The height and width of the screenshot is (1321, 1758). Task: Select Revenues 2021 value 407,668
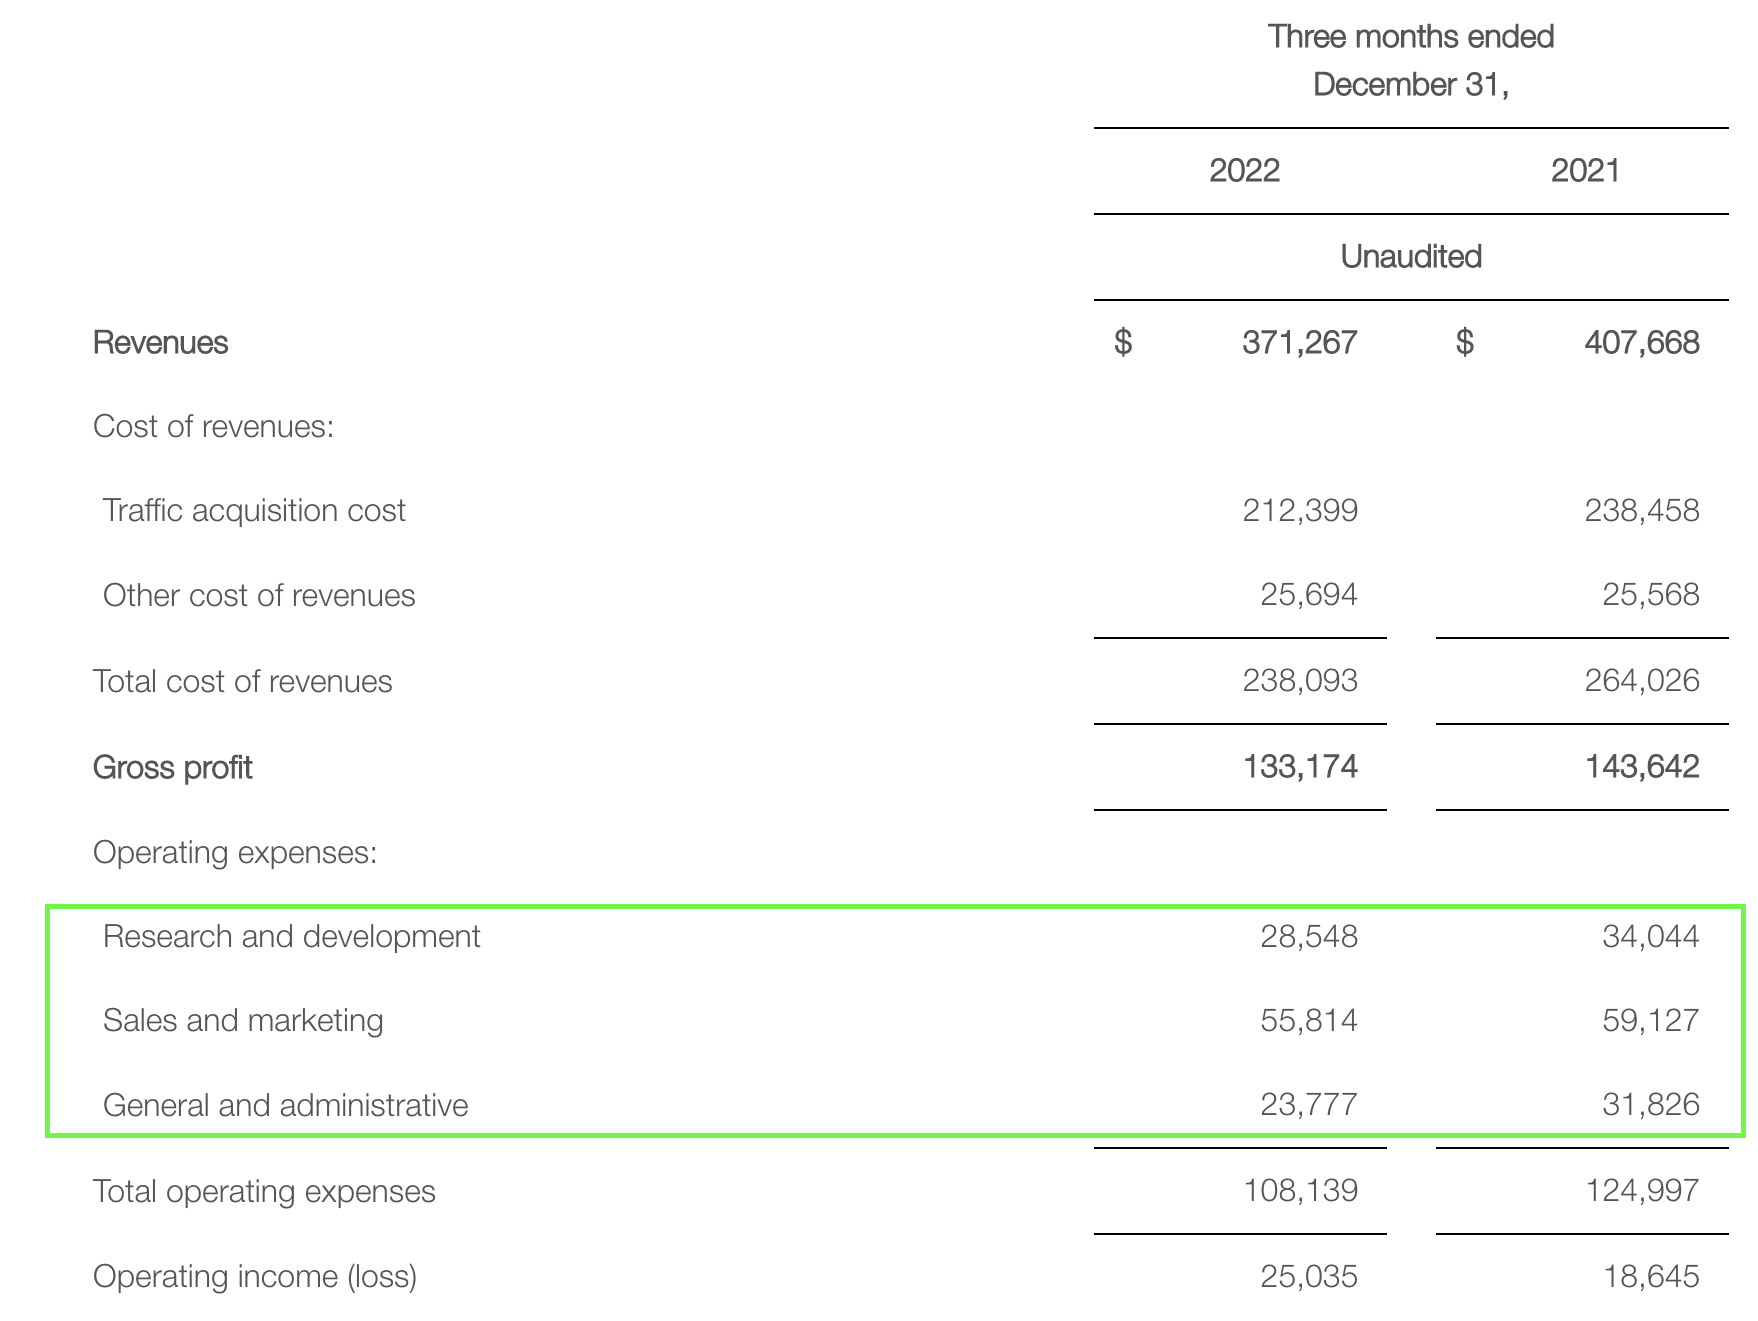click(x=1642, y=343)
